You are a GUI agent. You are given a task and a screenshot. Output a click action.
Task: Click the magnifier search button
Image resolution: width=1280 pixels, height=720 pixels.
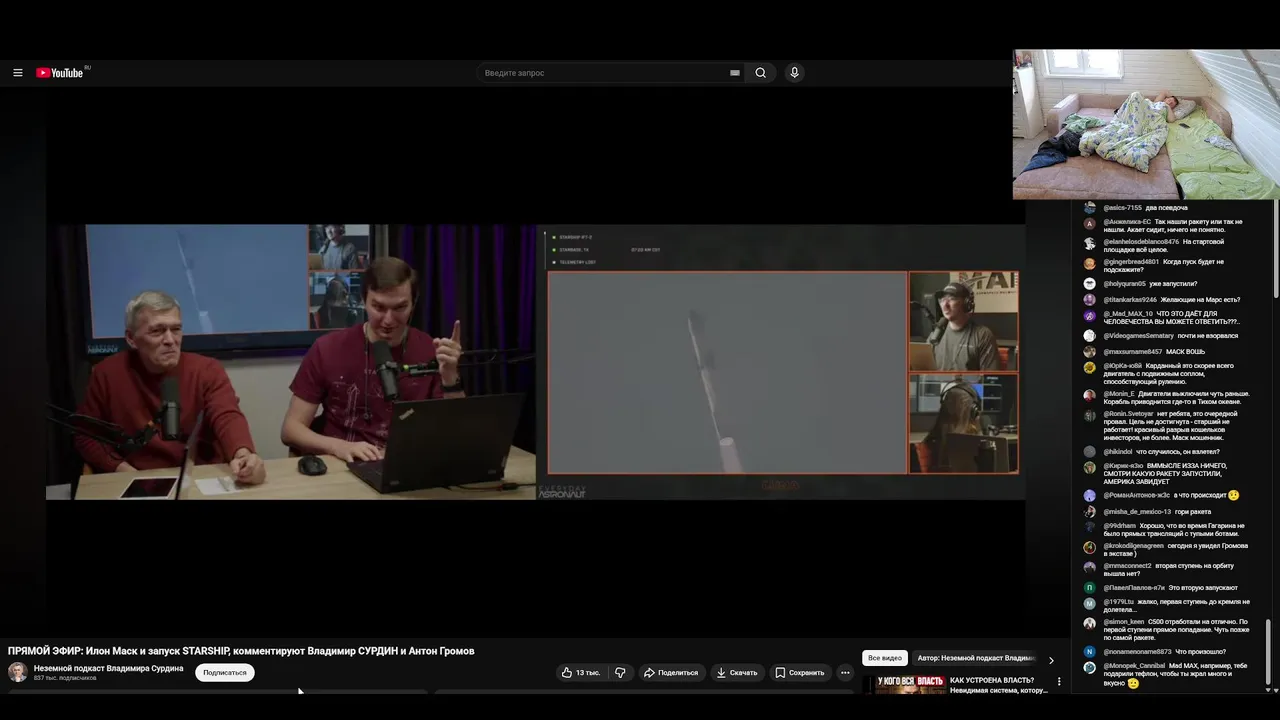click(x=761, y=73)
